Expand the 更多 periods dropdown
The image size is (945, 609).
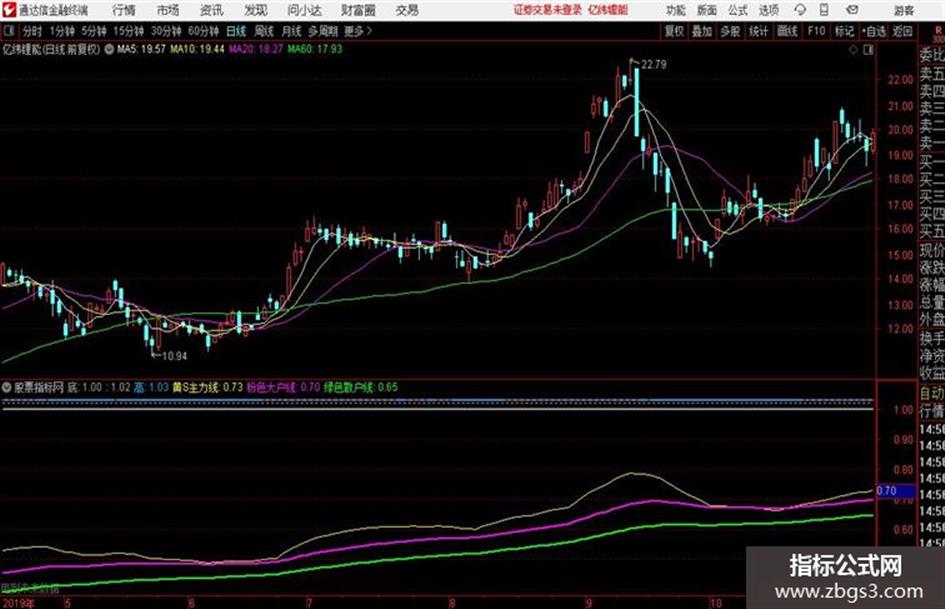[x=358, y=31]
